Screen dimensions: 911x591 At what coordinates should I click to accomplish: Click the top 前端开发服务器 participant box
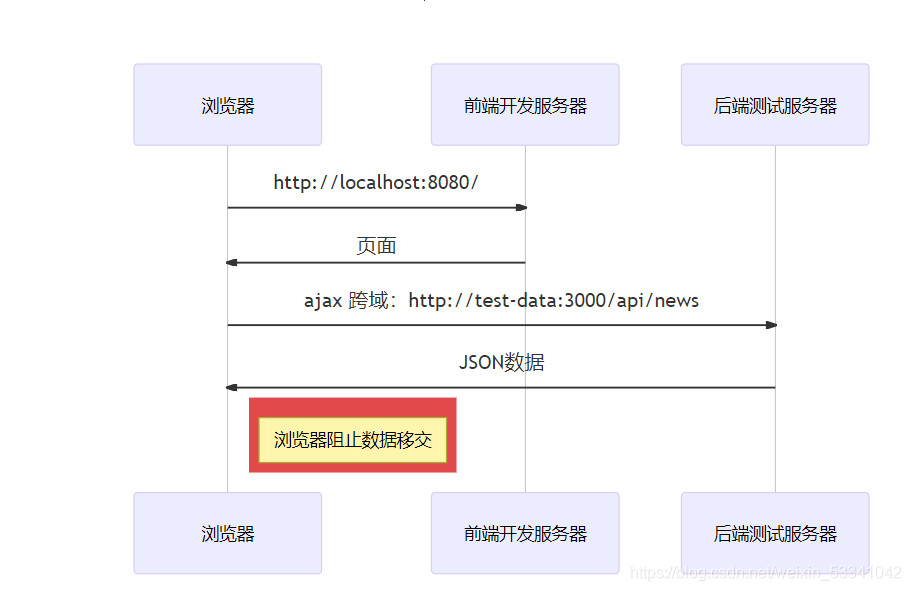525,105
